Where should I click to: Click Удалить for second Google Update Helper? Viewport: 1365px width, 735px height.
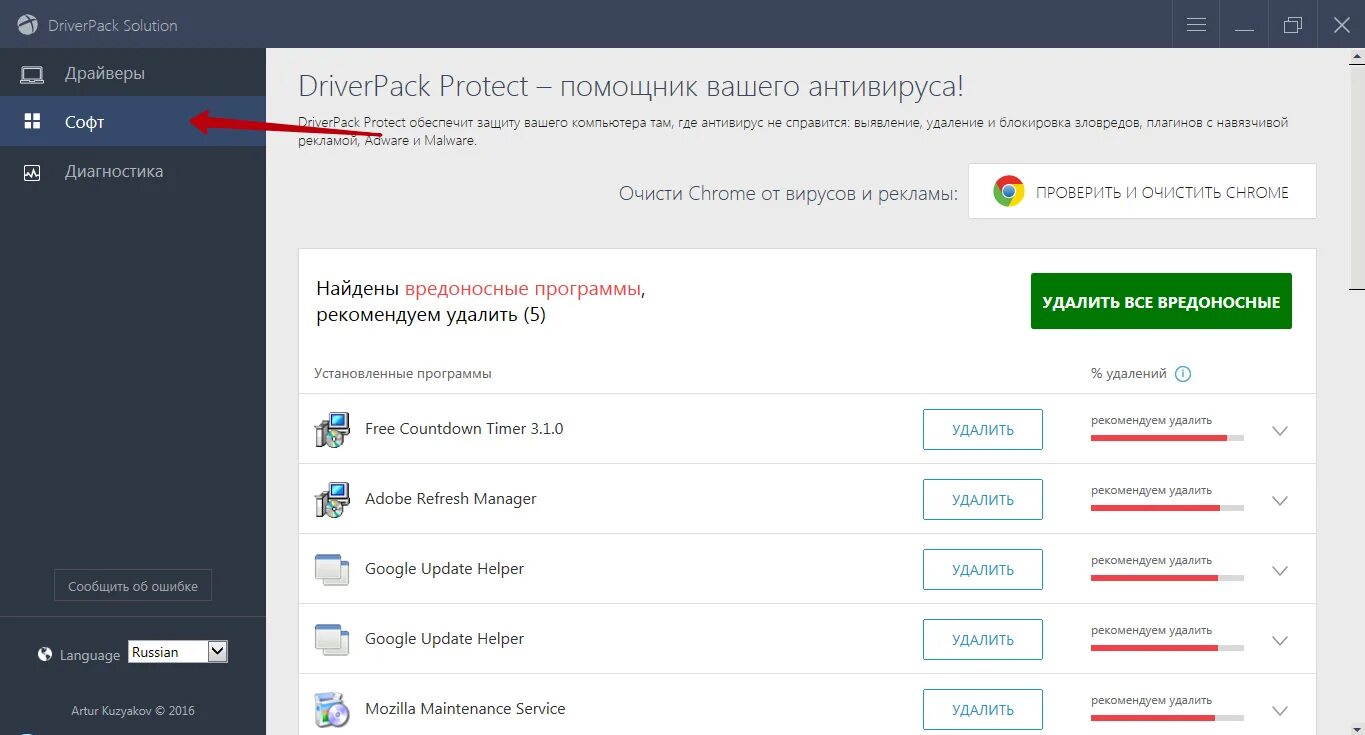tap(983, 639)
